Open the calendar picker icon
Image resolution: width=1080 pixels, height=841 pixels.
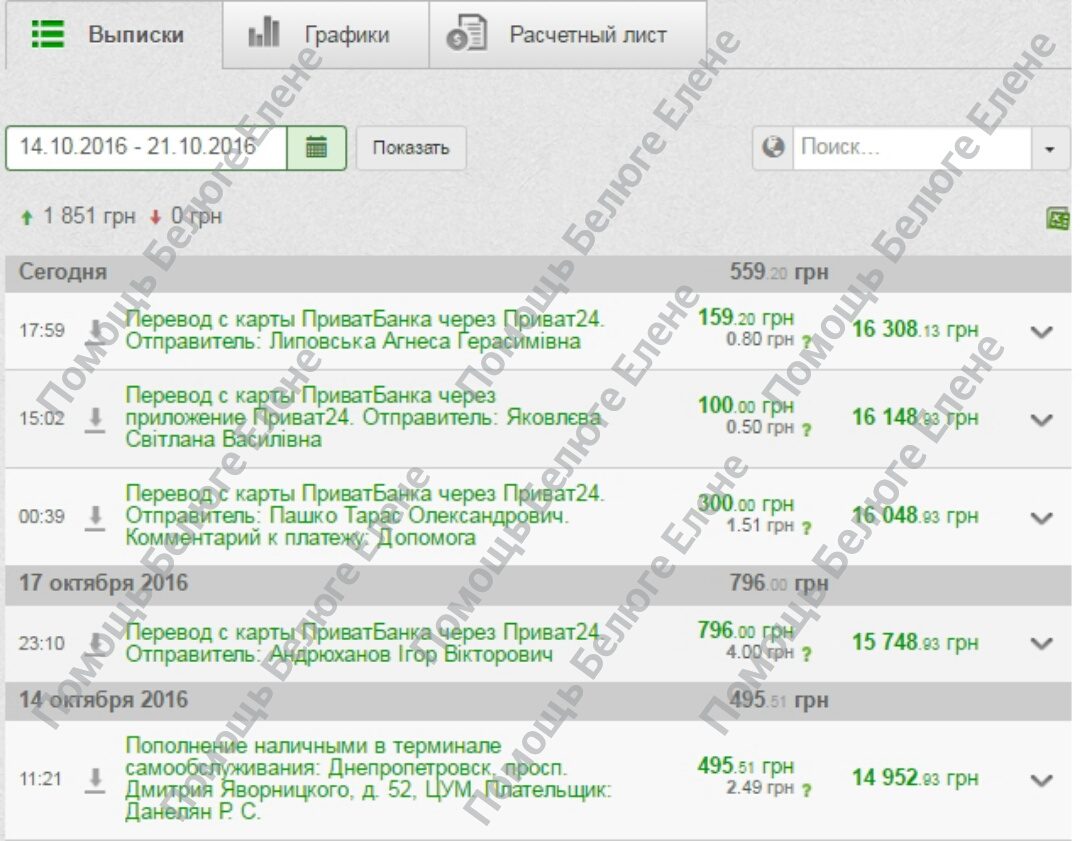[x=316, y=147]
